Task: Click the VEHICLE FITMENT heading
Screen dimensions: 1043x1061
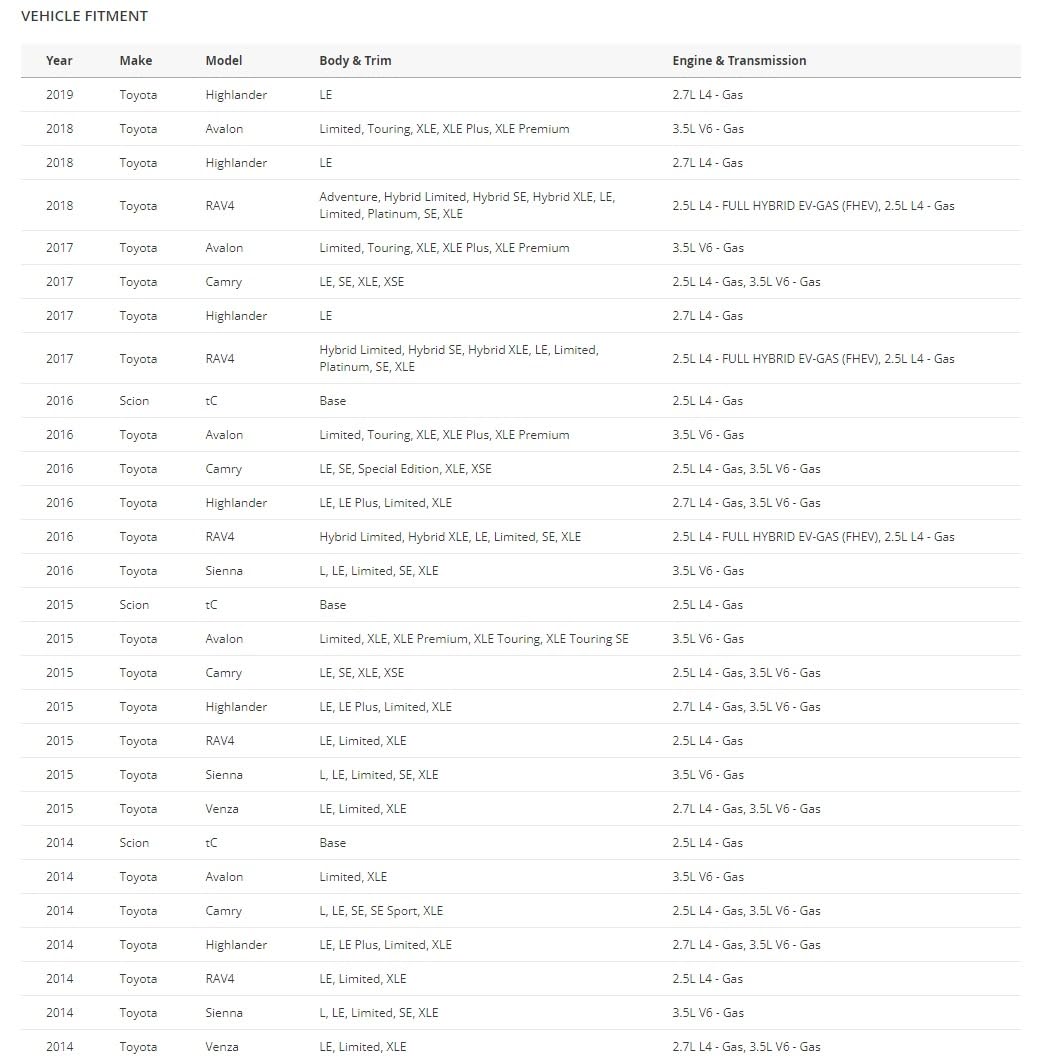Action: tap(85, 16)
